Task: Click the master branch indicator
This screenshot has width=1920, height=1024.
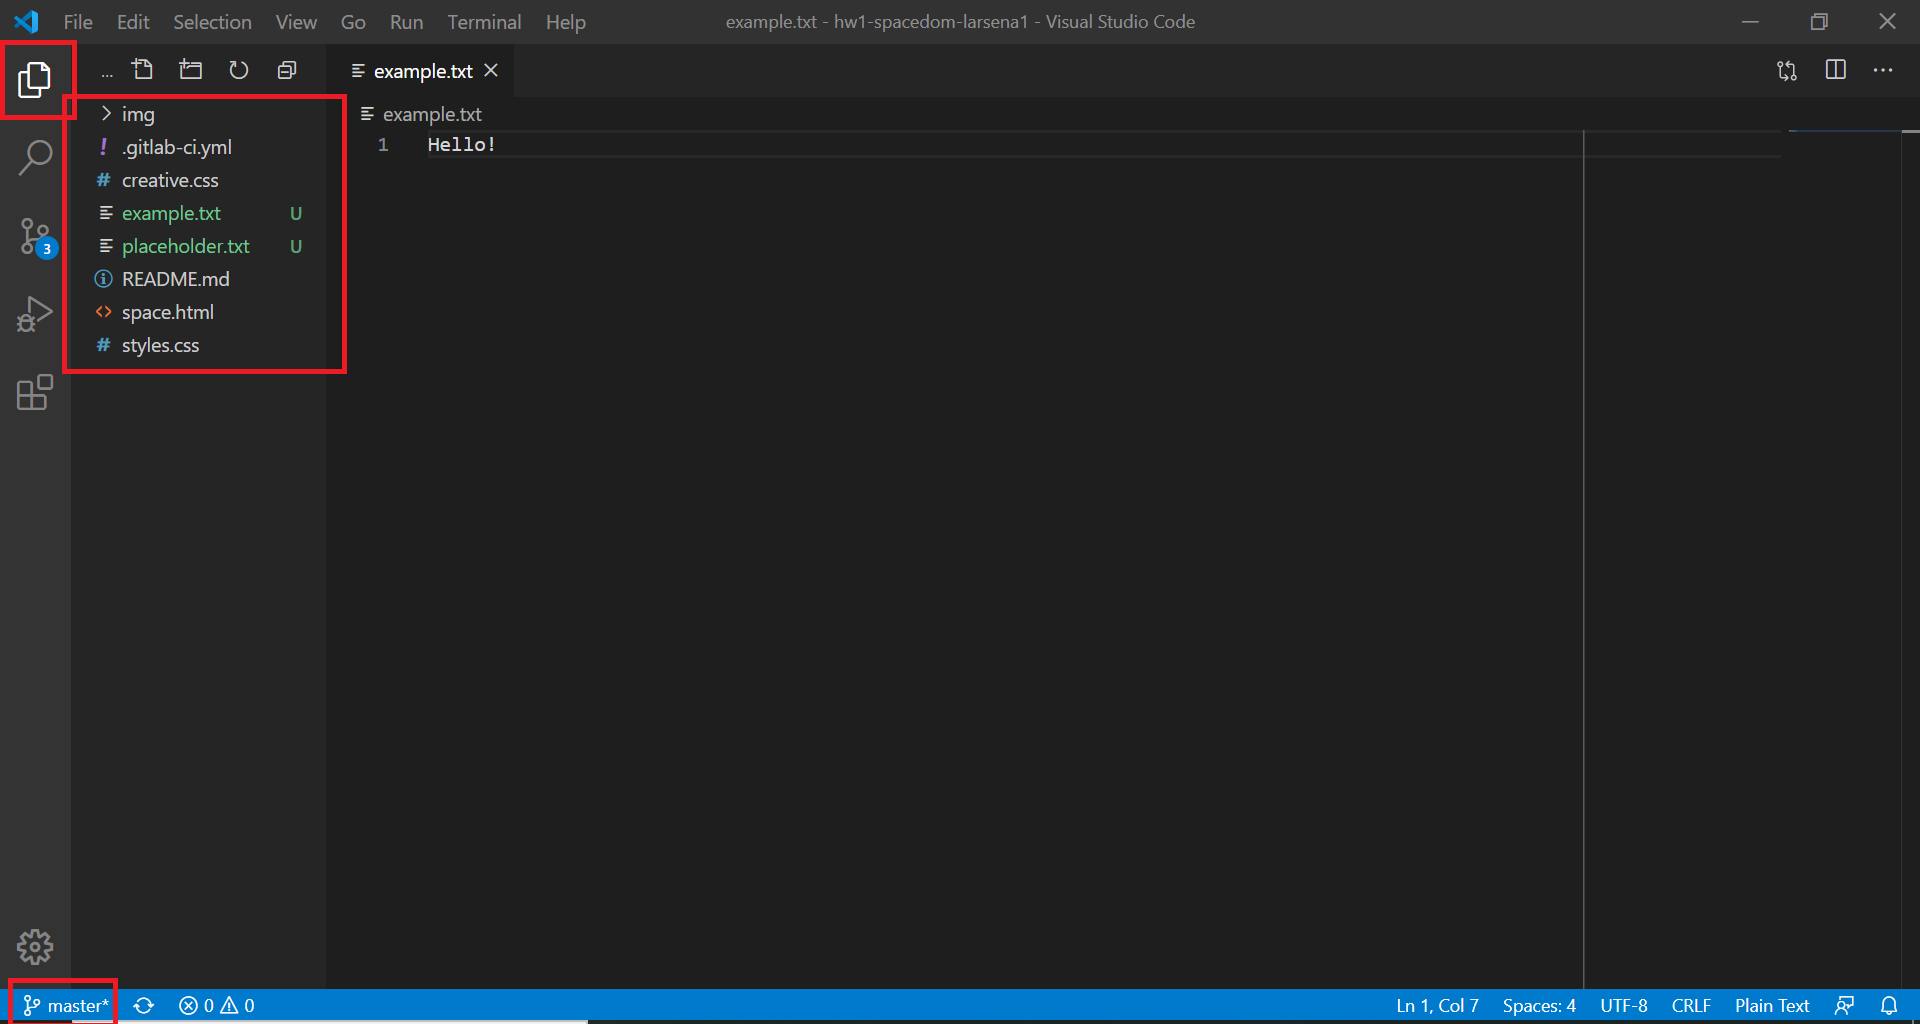Action: point(64,1005)
